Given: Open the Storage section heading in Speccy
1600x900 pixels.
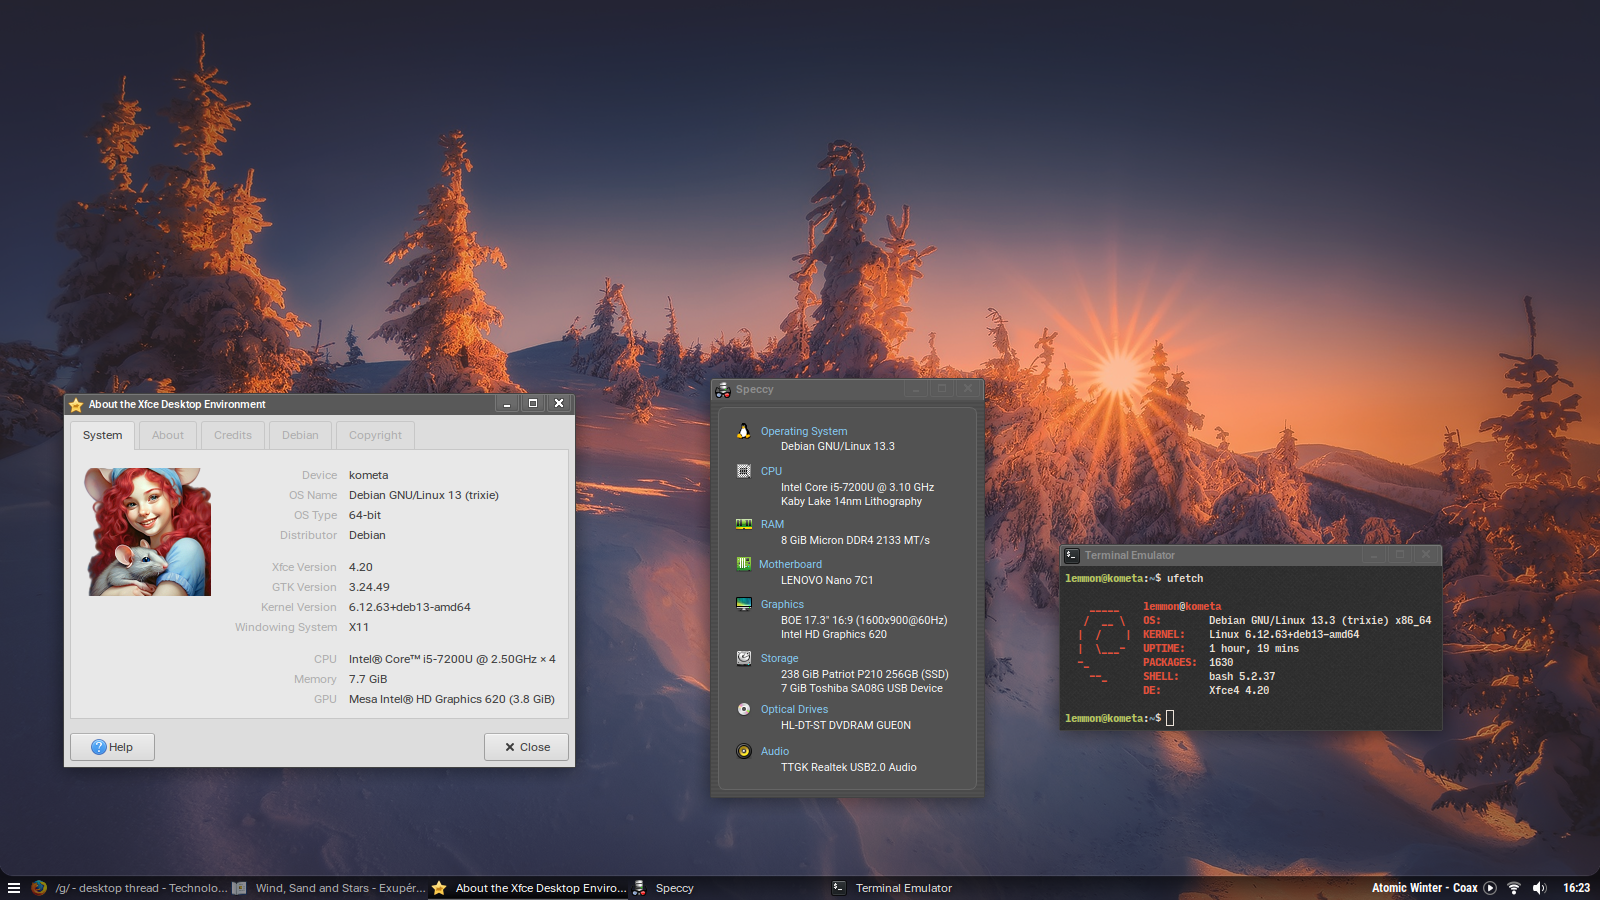Looking at the screenshot, I should tap(779, 658).
